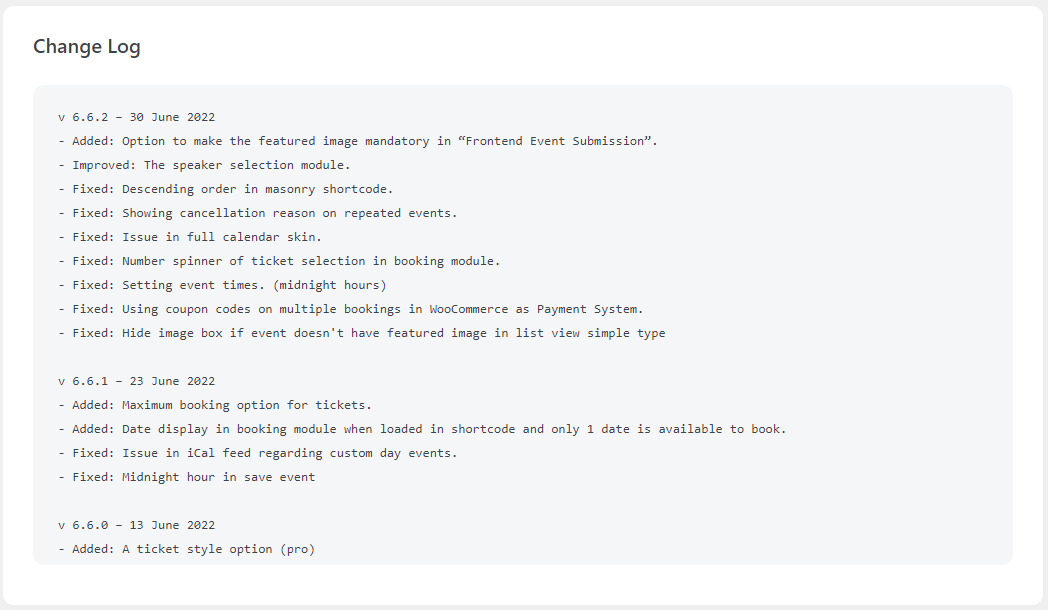The height and width of the screenshot is (610, 1048).
Task: Select the v 6.6.2 – 30 June 2022 line
Action: point(137,117)
